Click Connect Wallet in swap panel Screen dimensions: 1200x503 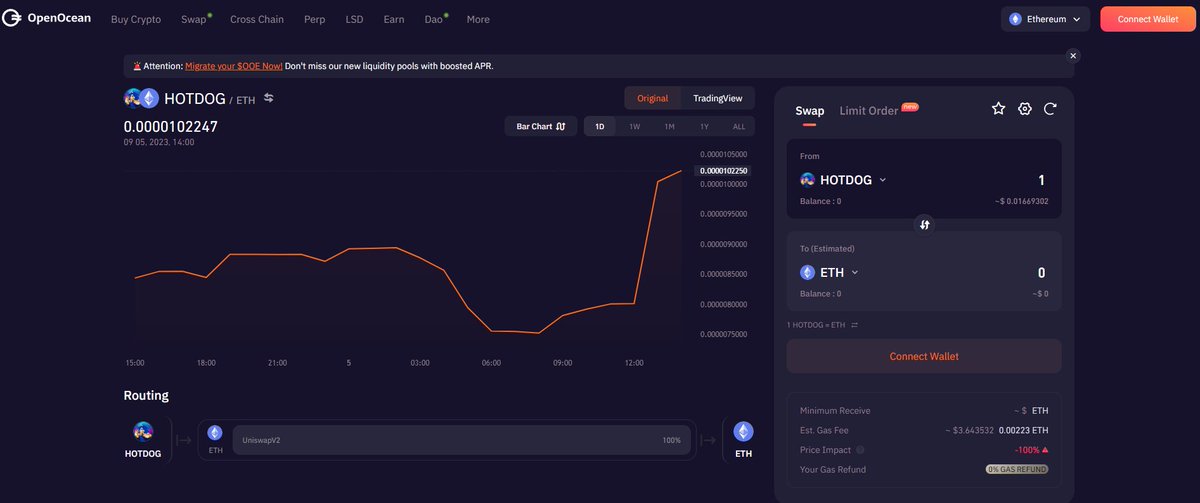click(x=924, y=356)
